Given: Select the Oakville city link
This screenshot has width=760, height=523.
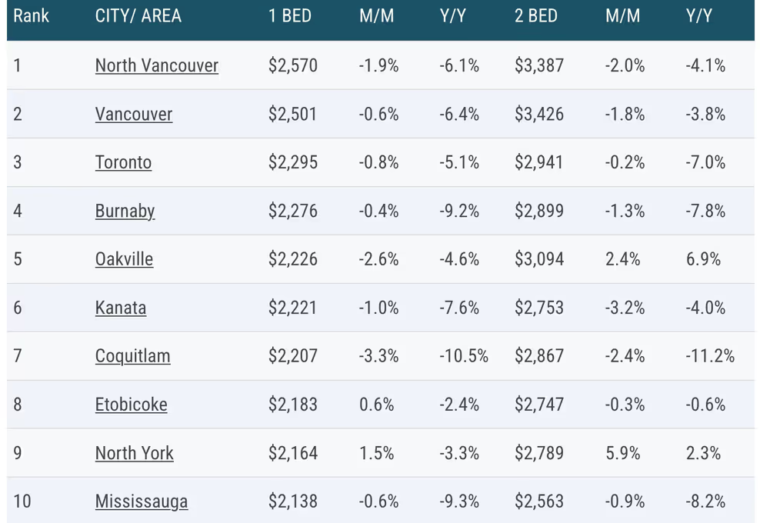Looking at the screenshot, I should 124,259.
